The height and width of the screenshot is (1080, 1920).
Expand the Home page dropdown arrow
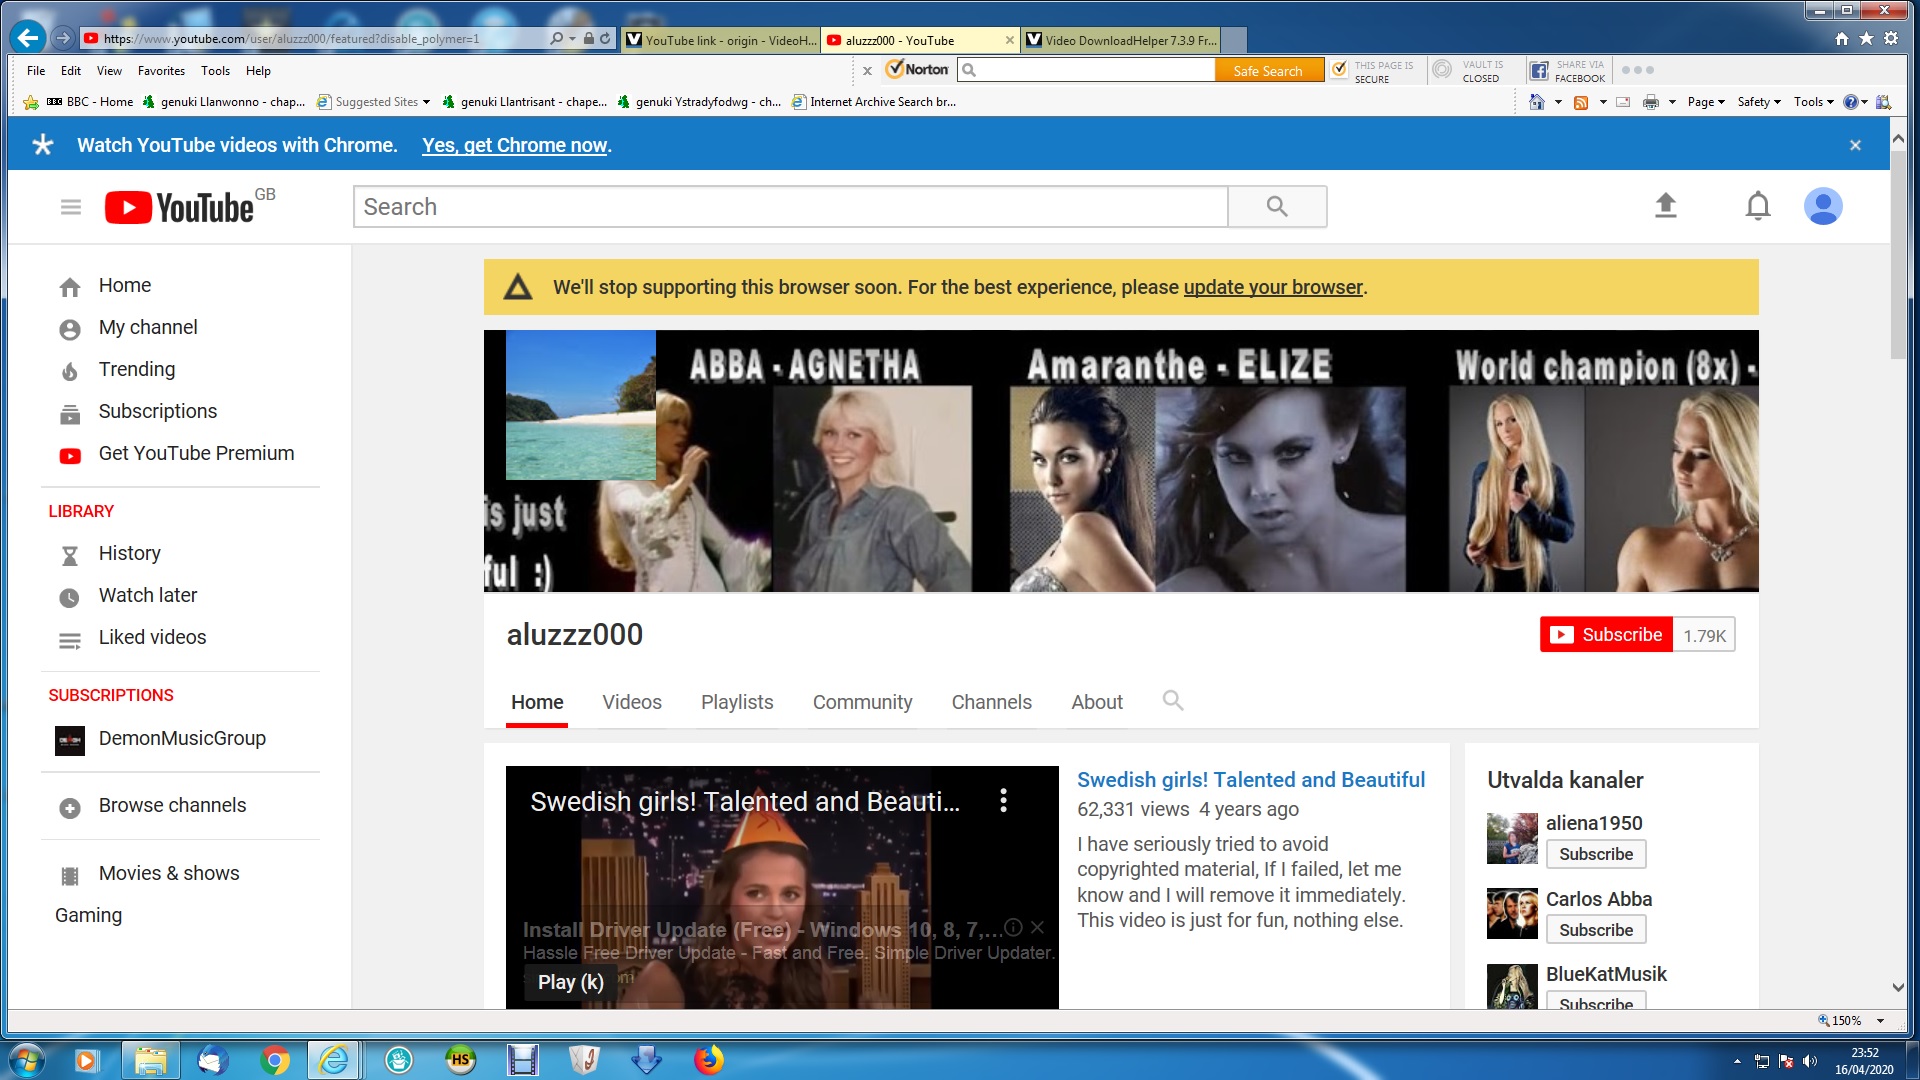pos(1558,102)
